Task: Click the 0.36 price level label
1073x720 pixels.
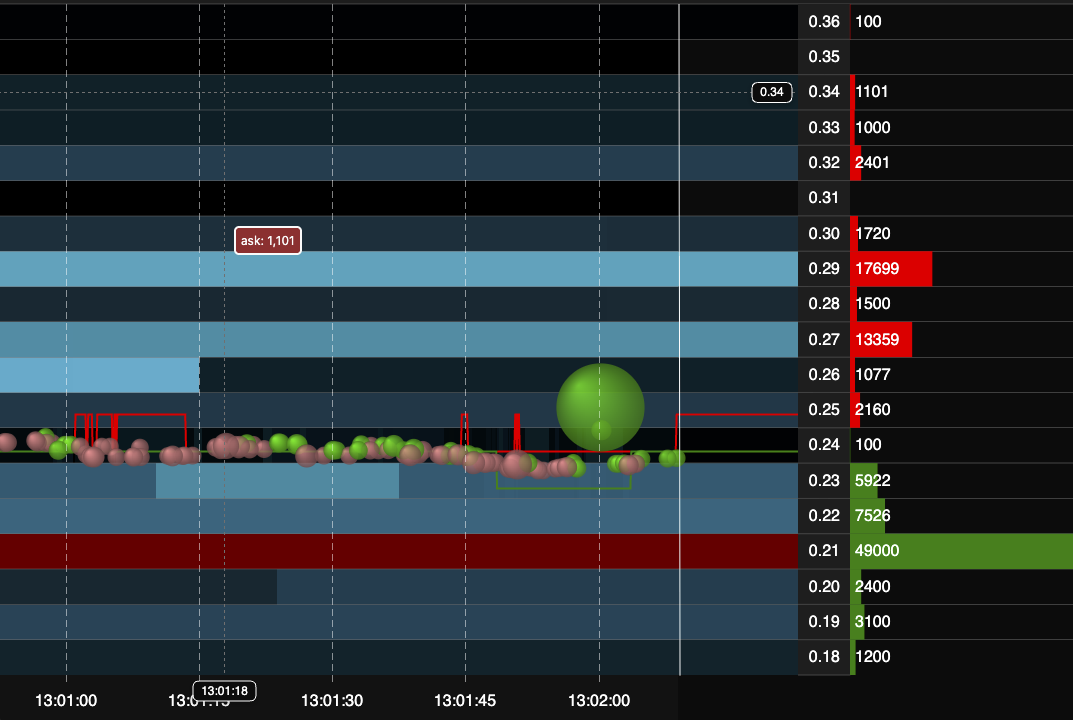Action: click(x=824, y=21)
